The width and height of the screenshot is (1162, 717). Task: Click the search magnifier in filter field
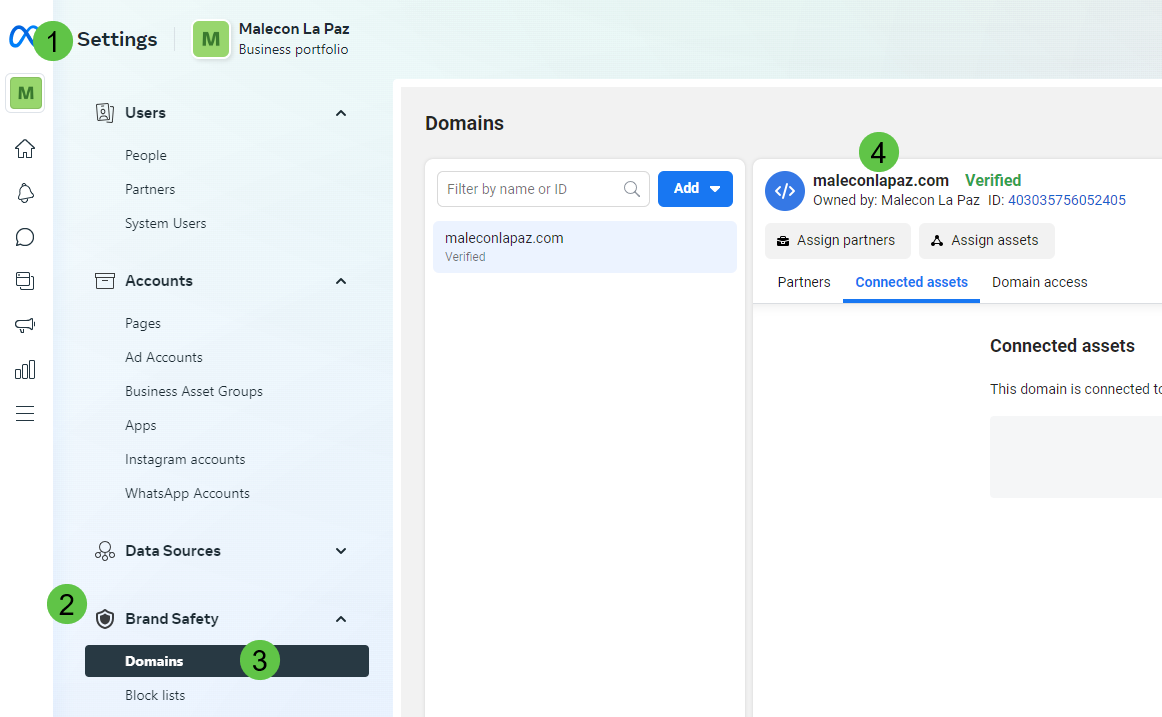click(x=631, y=189)
